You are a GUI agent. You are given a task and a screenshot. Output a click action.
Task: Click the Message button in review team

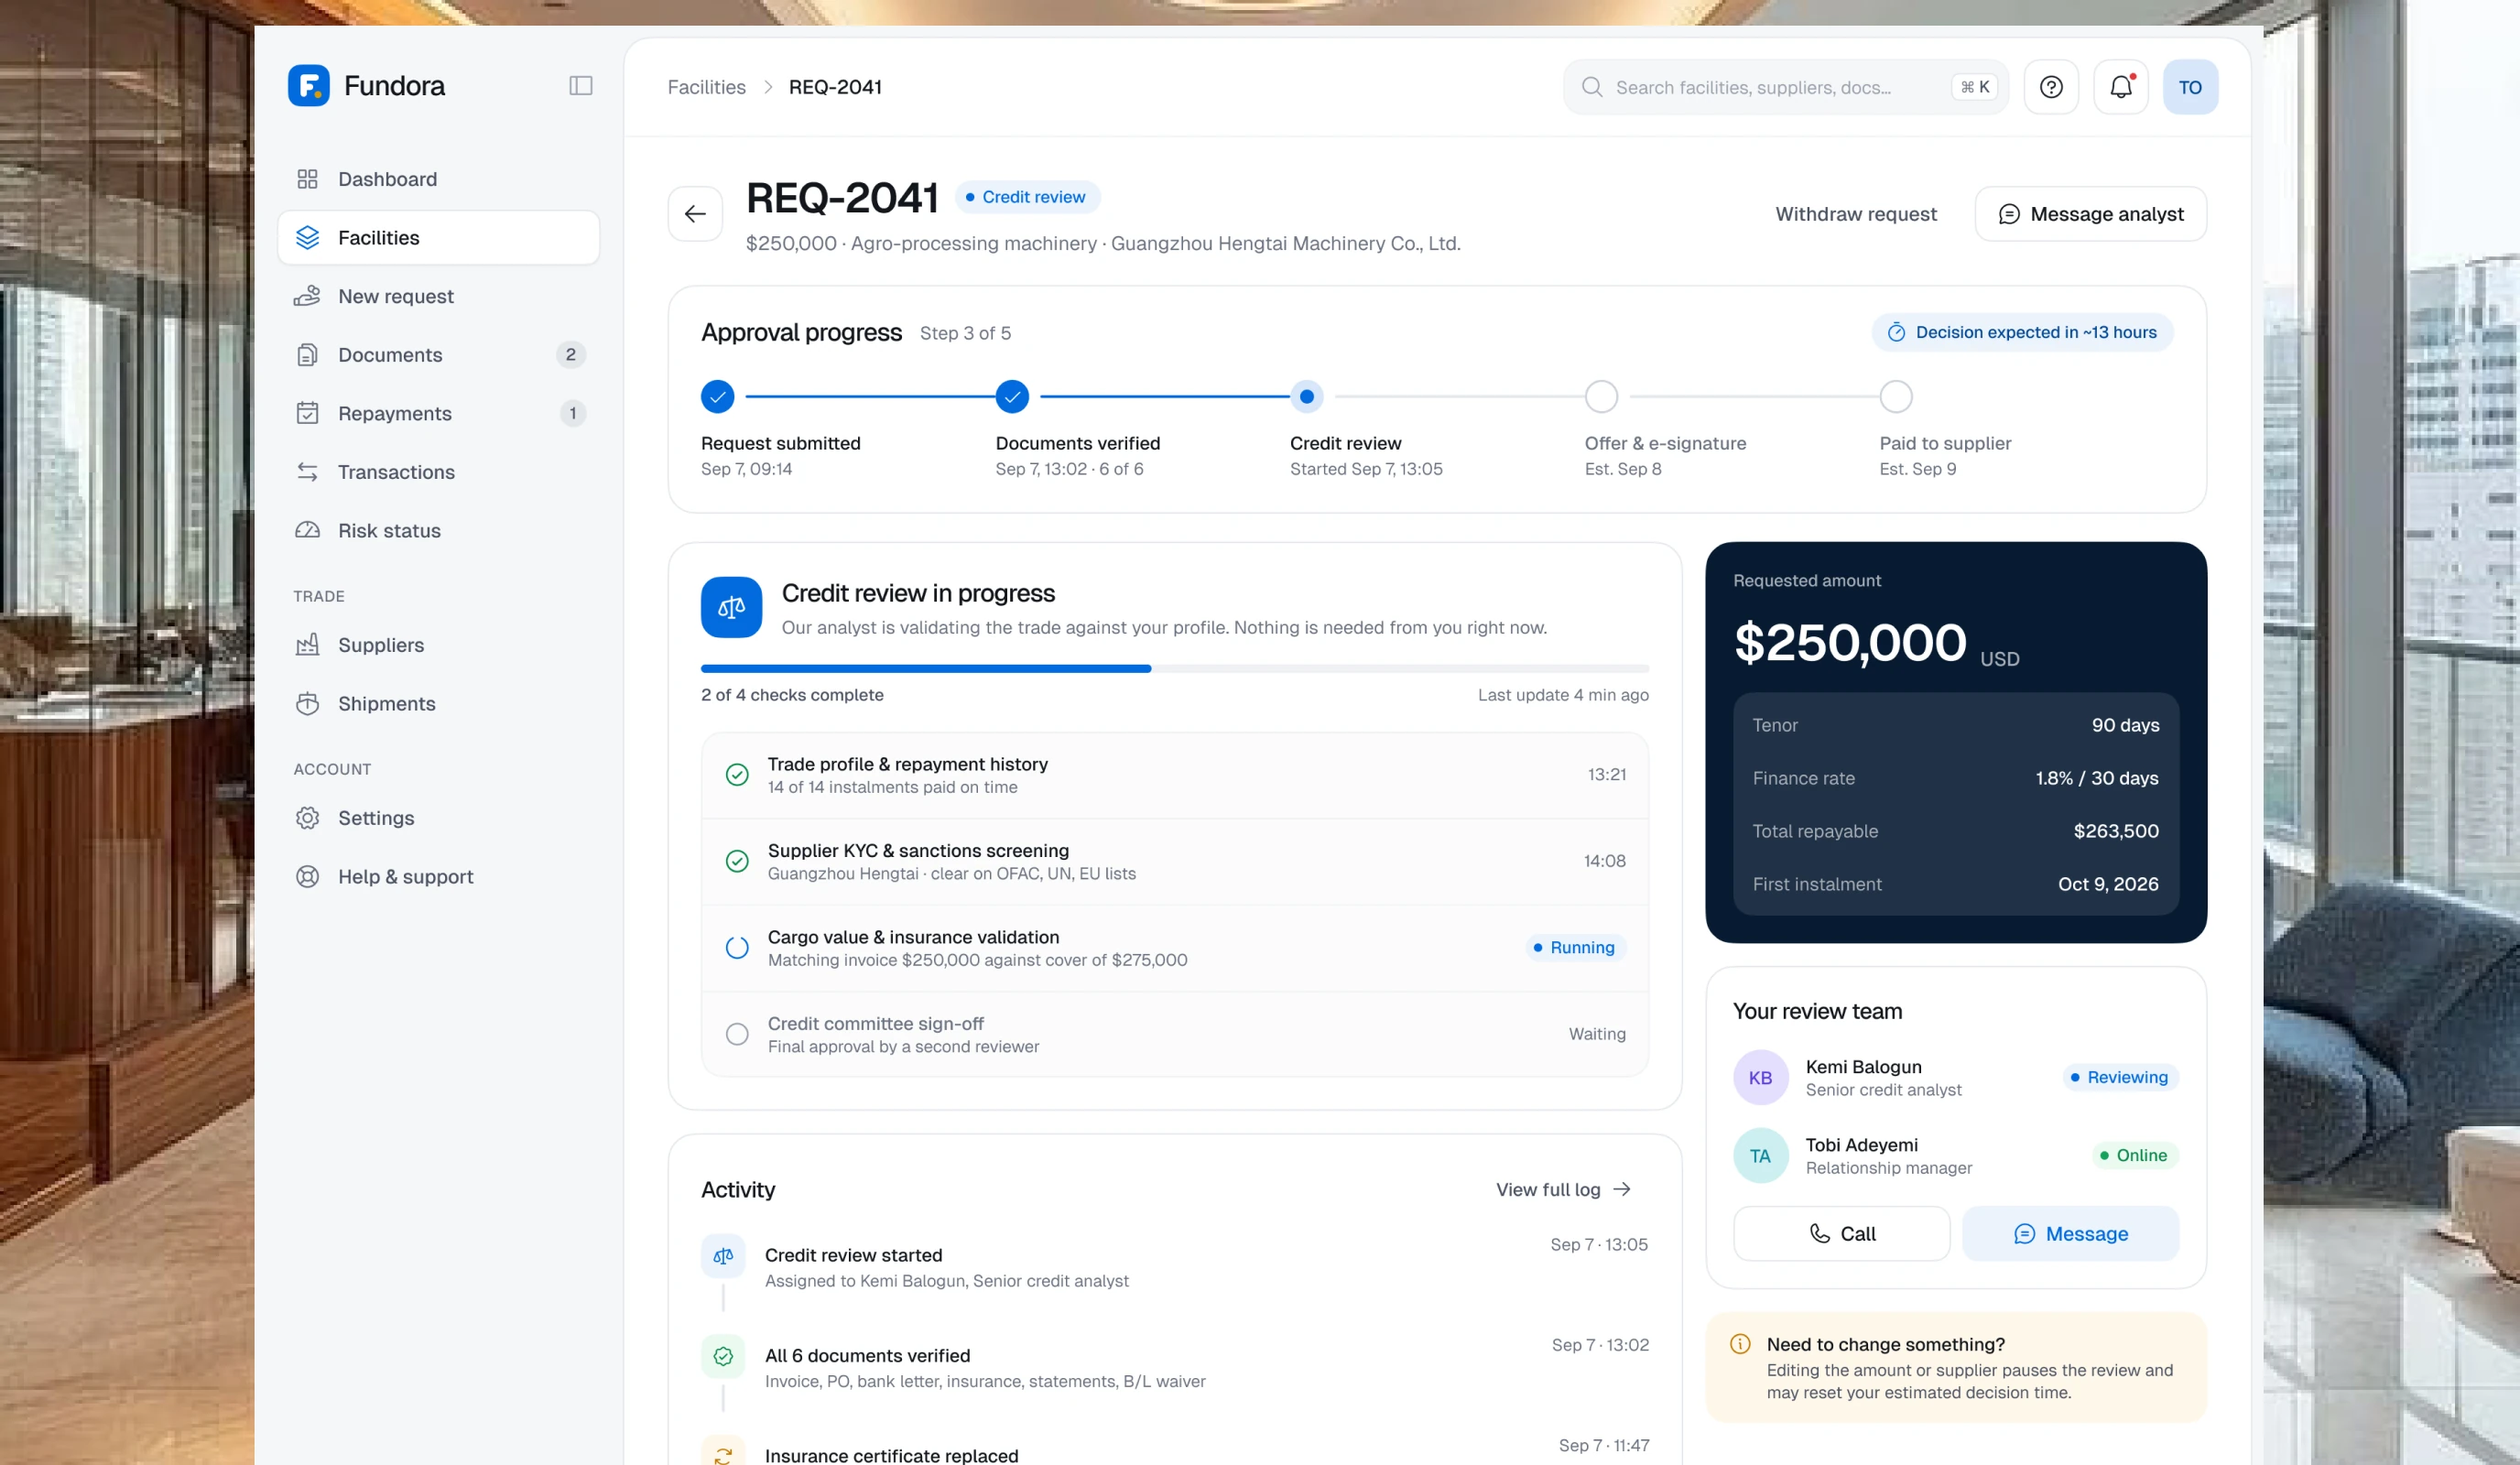click(x=2070, y=1234)
